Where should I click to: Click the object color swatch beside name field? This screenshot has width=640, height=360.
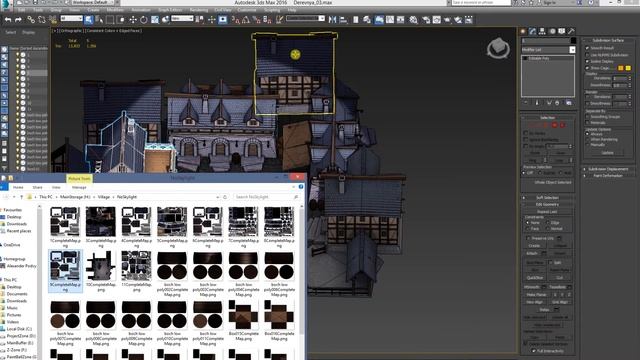pyautogui.click(x=573, y=40)
